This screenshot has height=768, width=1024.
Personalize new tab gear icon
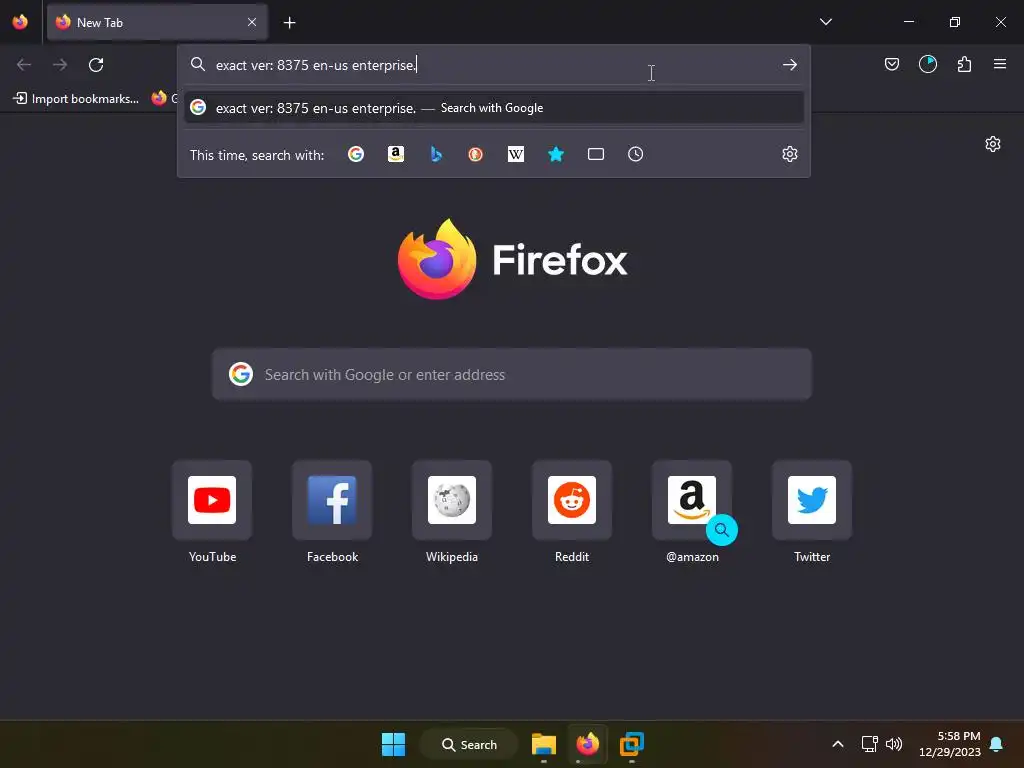(993, 144)
